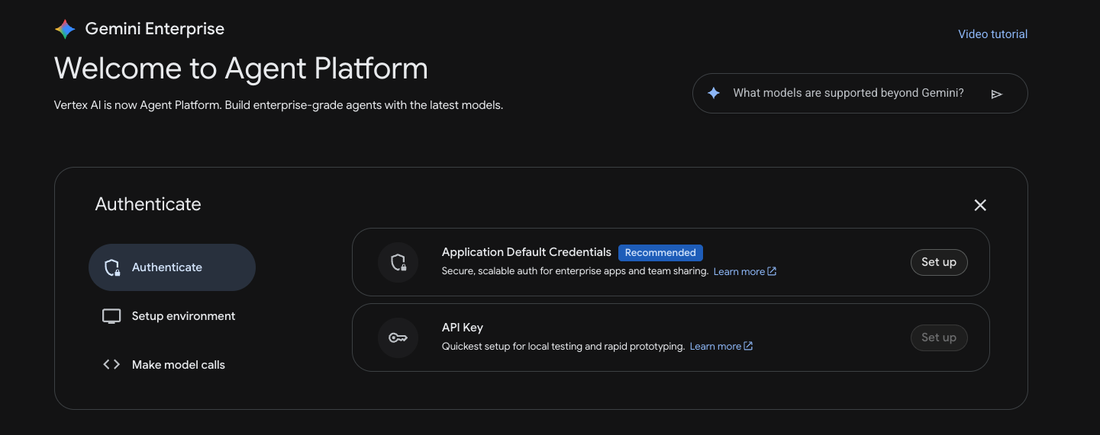Click the sparkle icon in prompt box
Viewport: 1100px width, 435px height.
pos(713,93)
